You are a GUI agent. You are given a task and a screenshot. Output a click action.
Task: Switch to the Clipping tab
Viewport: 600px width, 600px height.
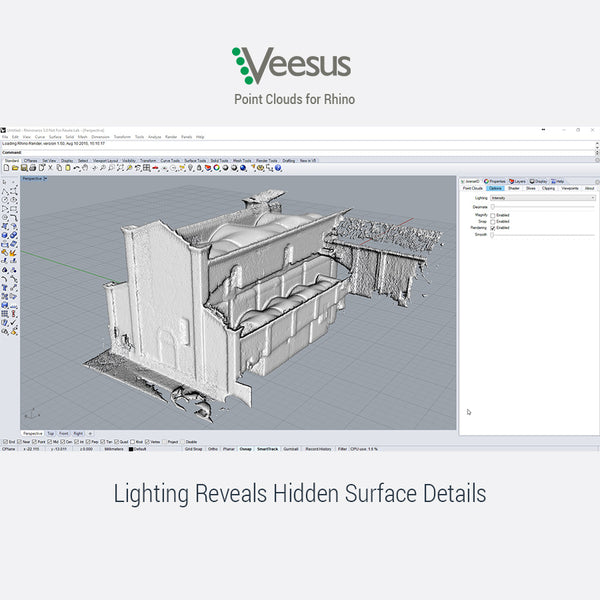tap(548, 188)
